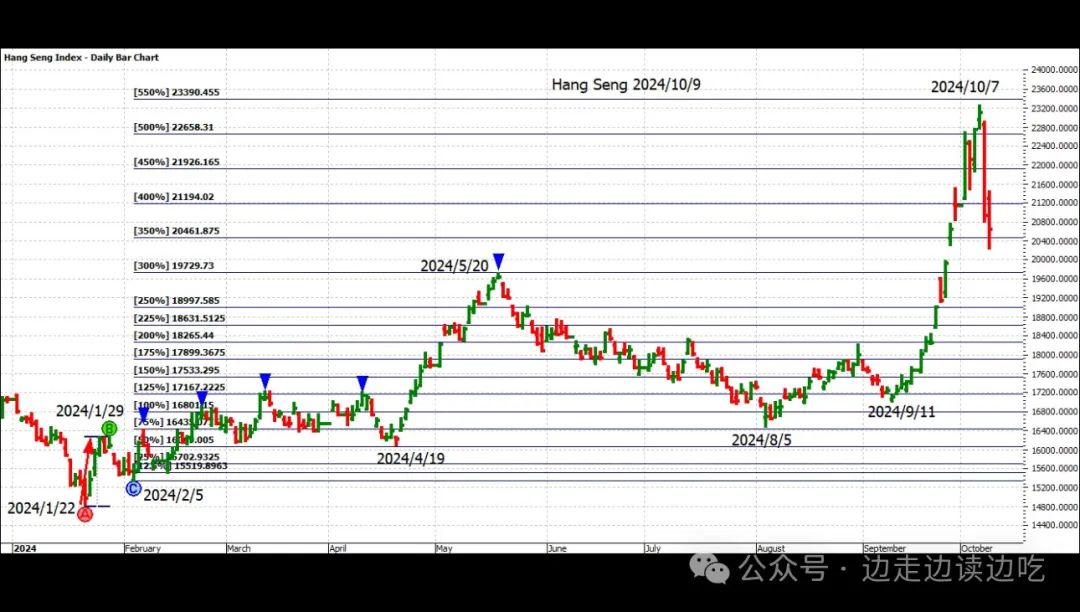The width and height of the screenshot is (1080, 612).
Task: Click the February label on the time axis
Action: (143, 549)
